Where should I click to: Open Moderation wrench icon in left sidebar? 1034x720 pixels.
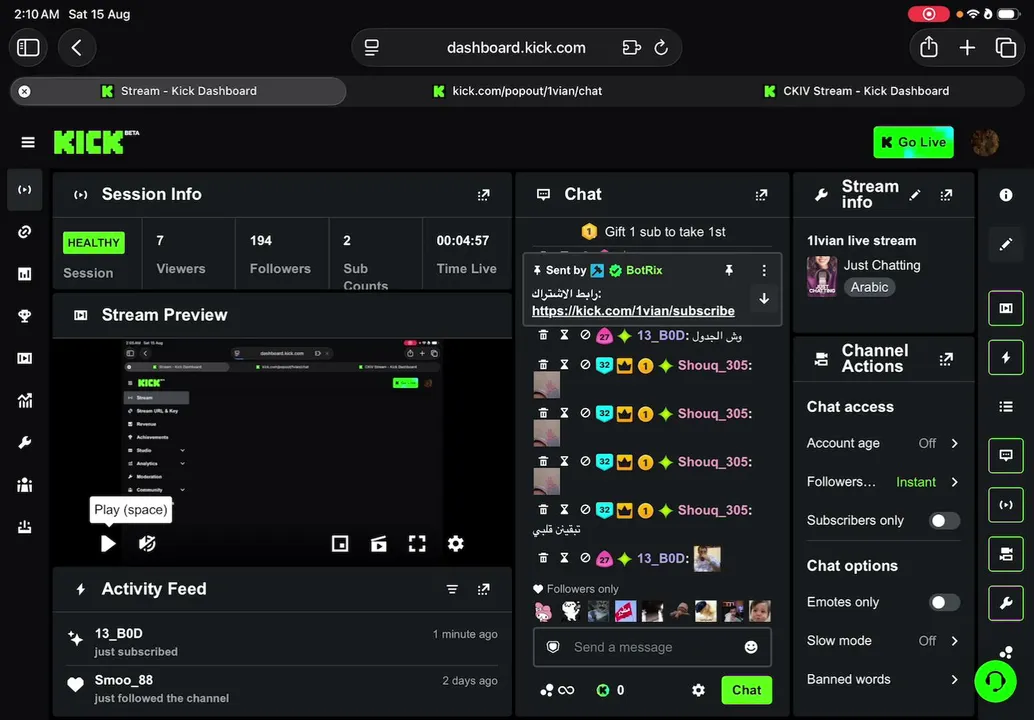click(25, 442)
